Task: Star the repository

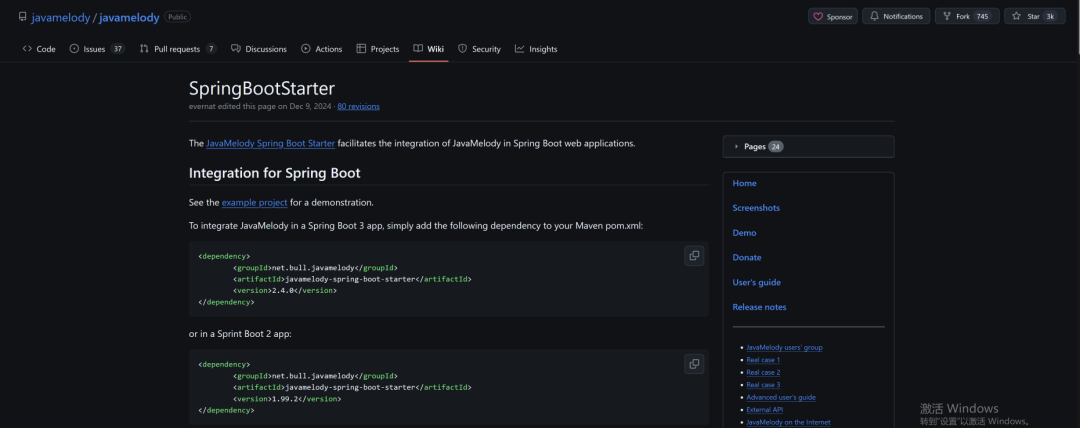Action: pyautogui.click(x=1035, y=17)
